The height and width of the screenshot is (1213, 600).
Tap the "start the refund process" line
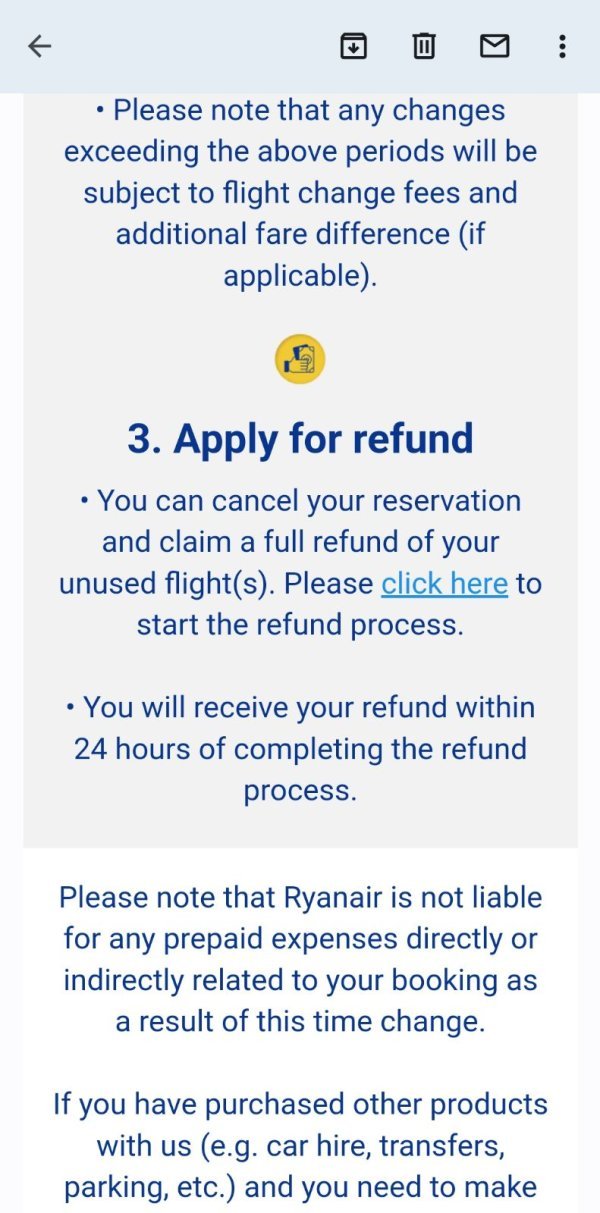[300, 626]
